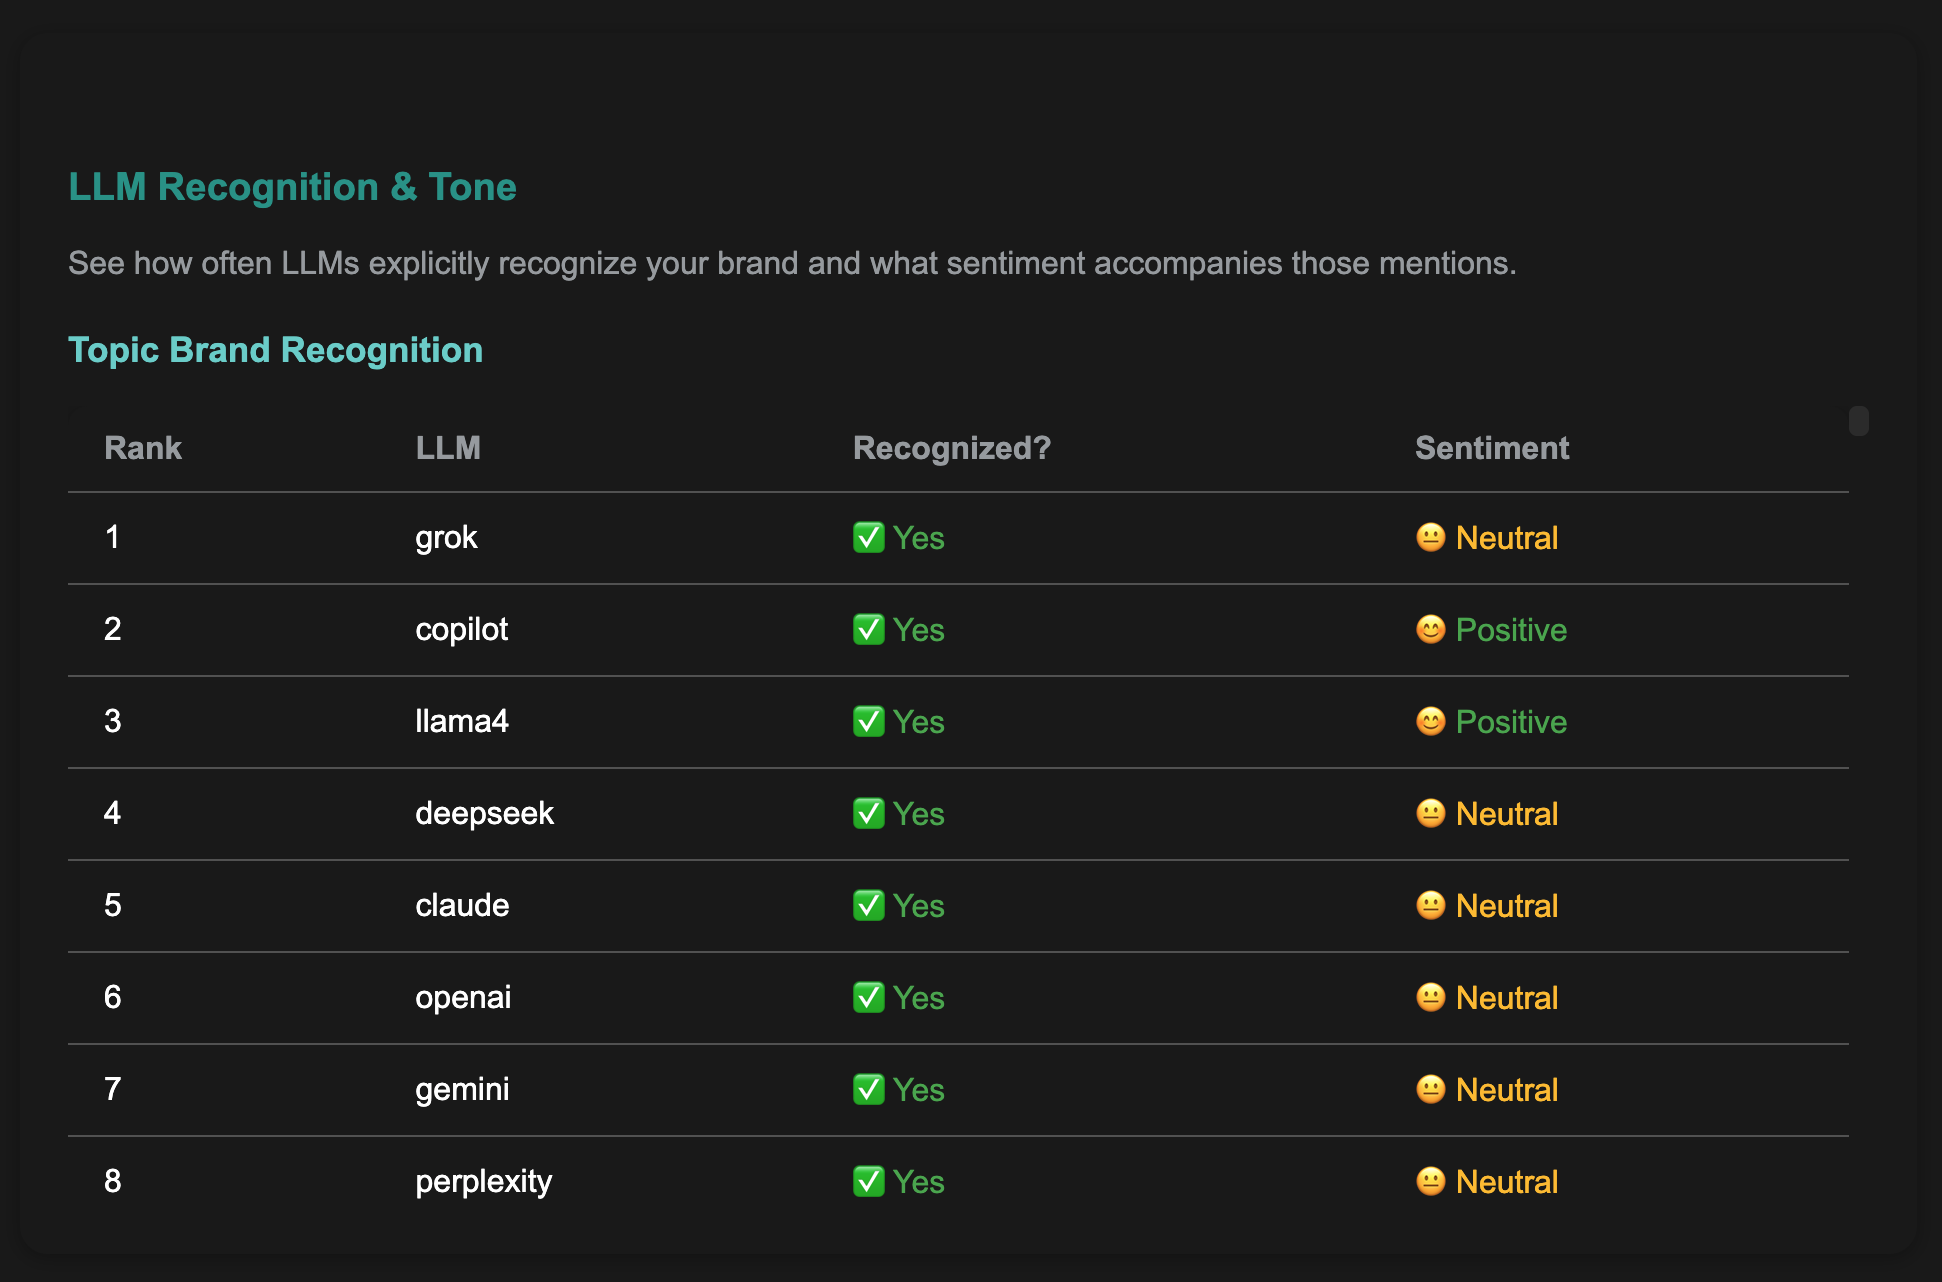The image size is (1942, 1282).
Task: Click the green checkmark on perplexity's row
Action: point(870,1181)
